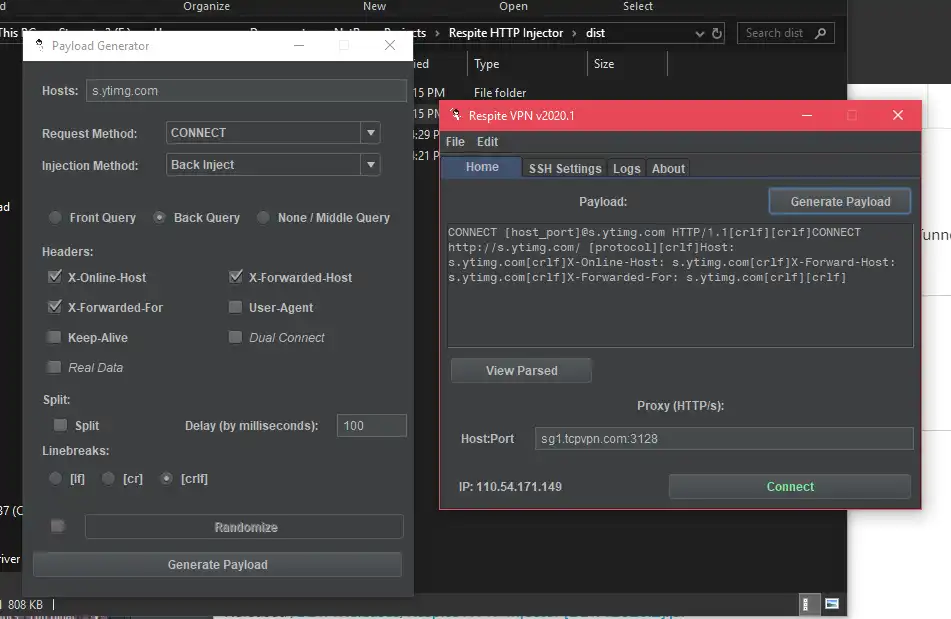Switch to the Home tab
951x619 pixels.
pyautogui.click(x=482, y=167)
